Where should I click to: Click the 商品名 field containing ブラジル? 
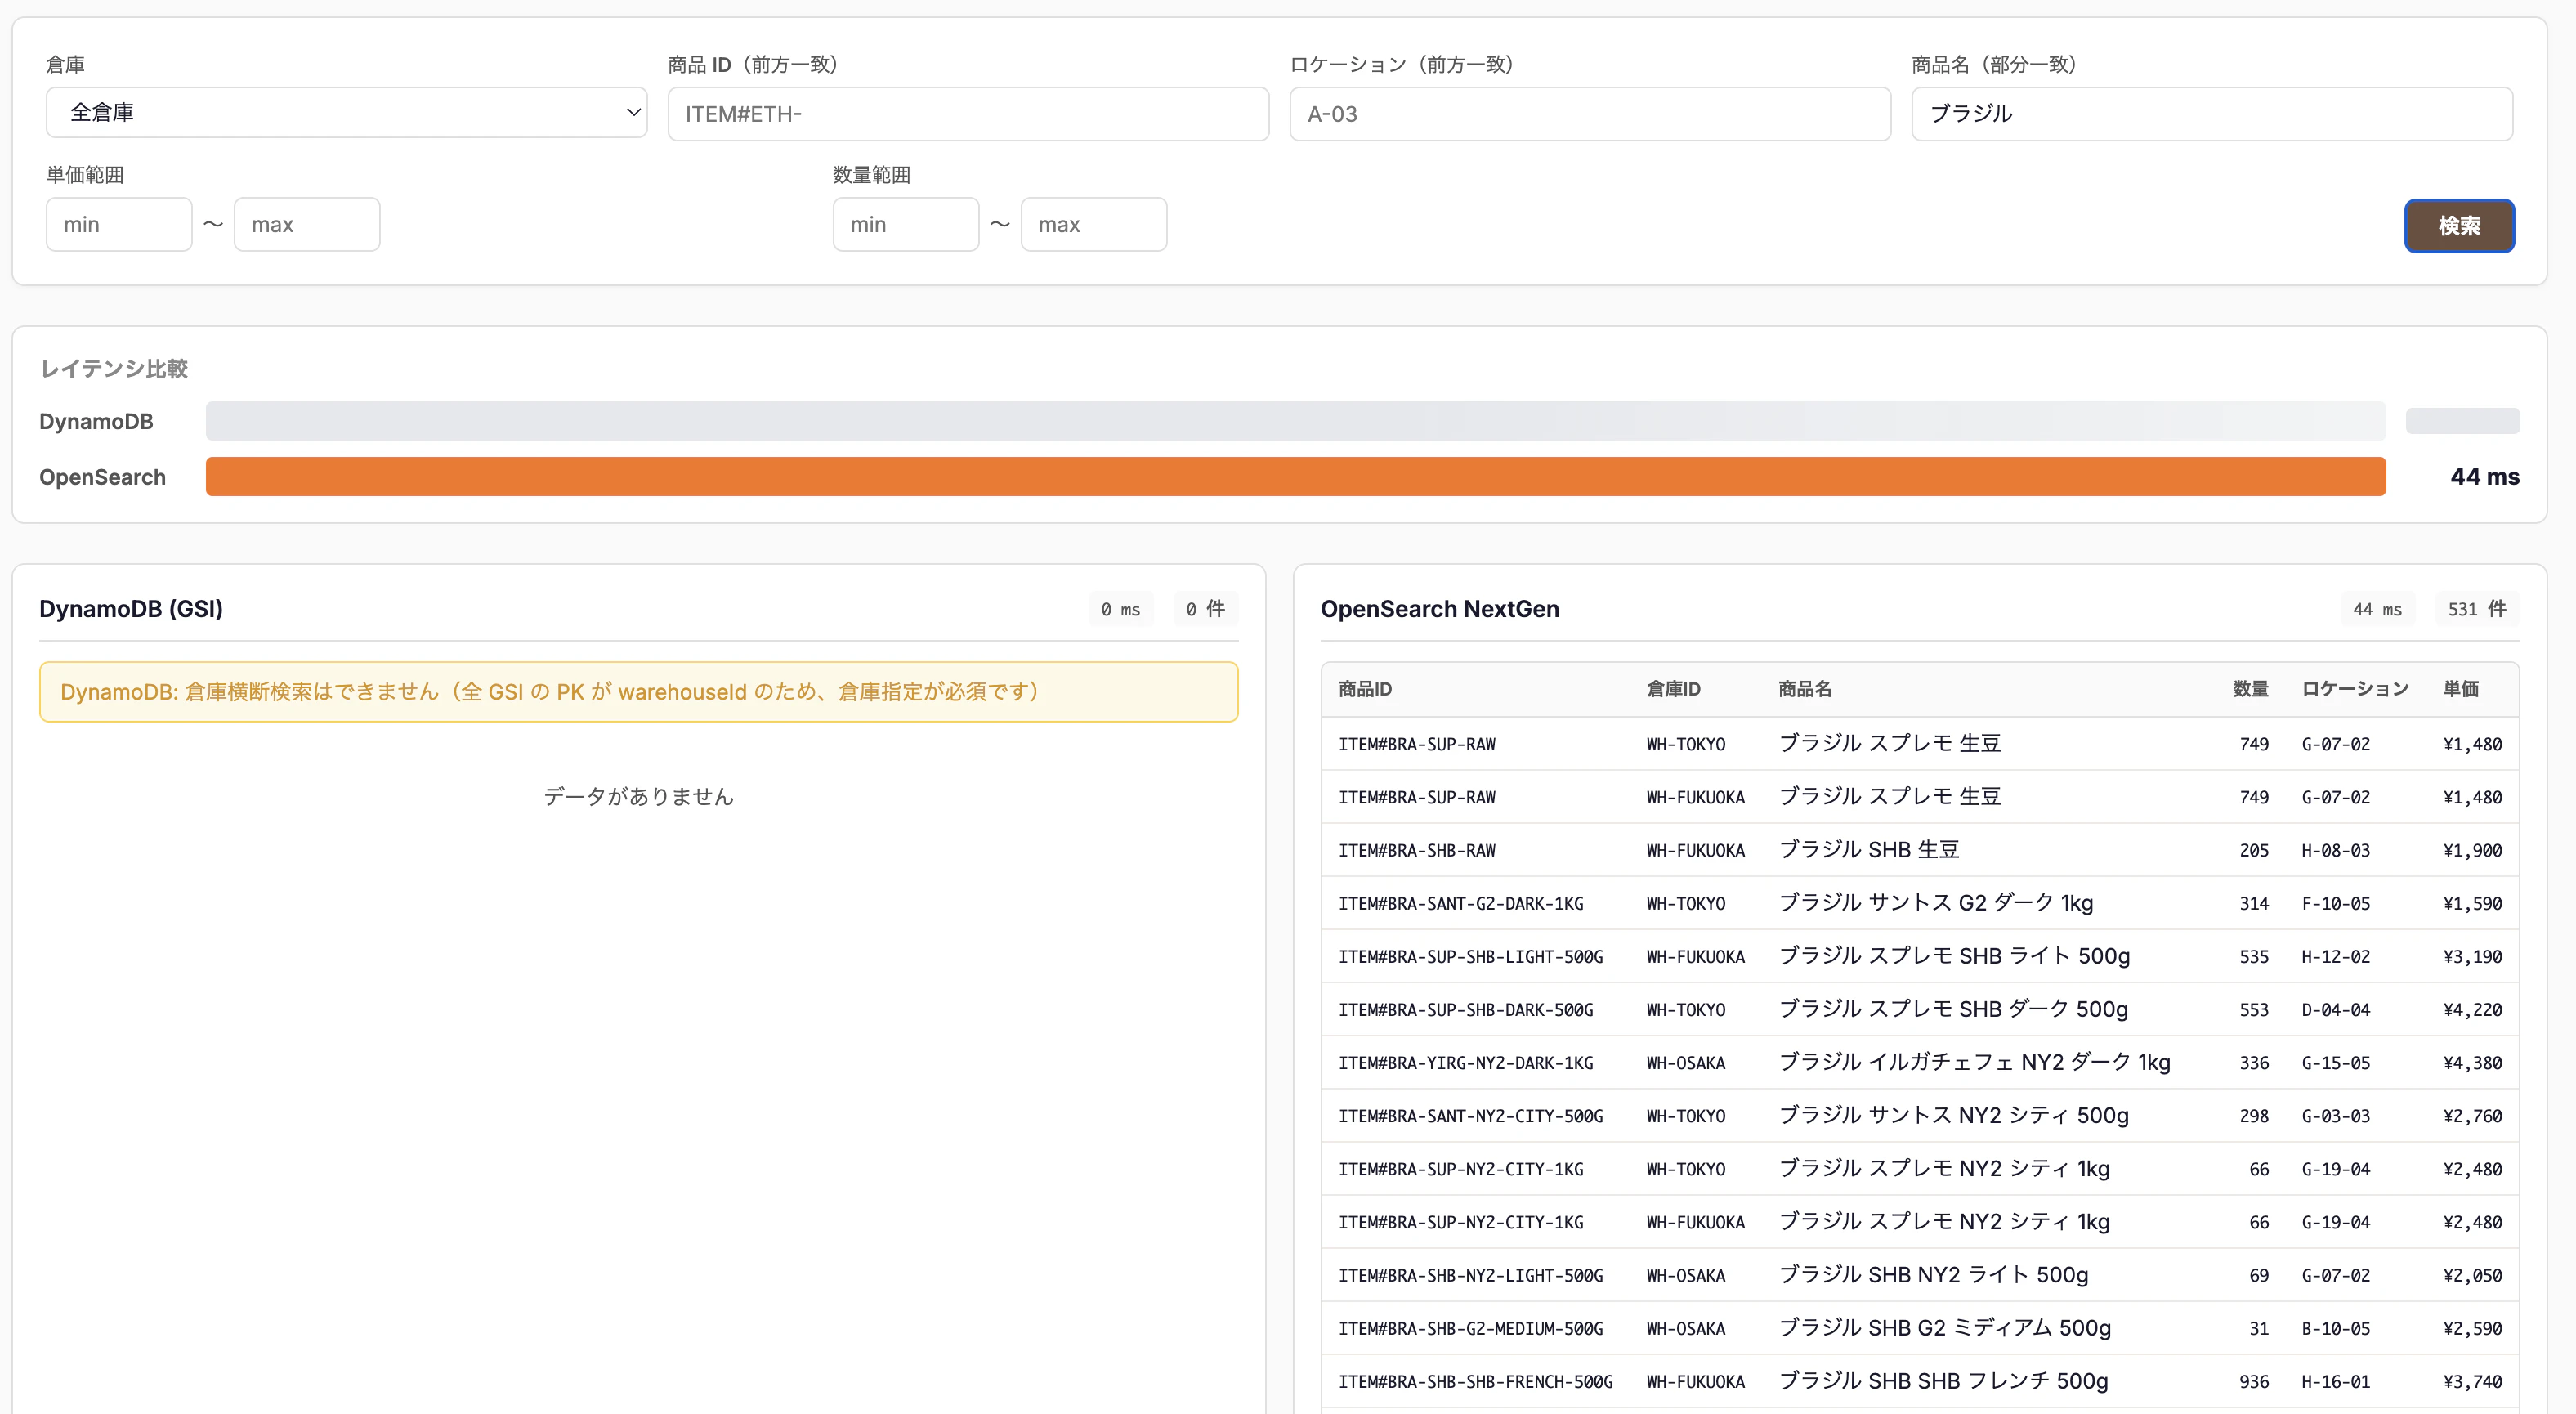point(2212,114)
